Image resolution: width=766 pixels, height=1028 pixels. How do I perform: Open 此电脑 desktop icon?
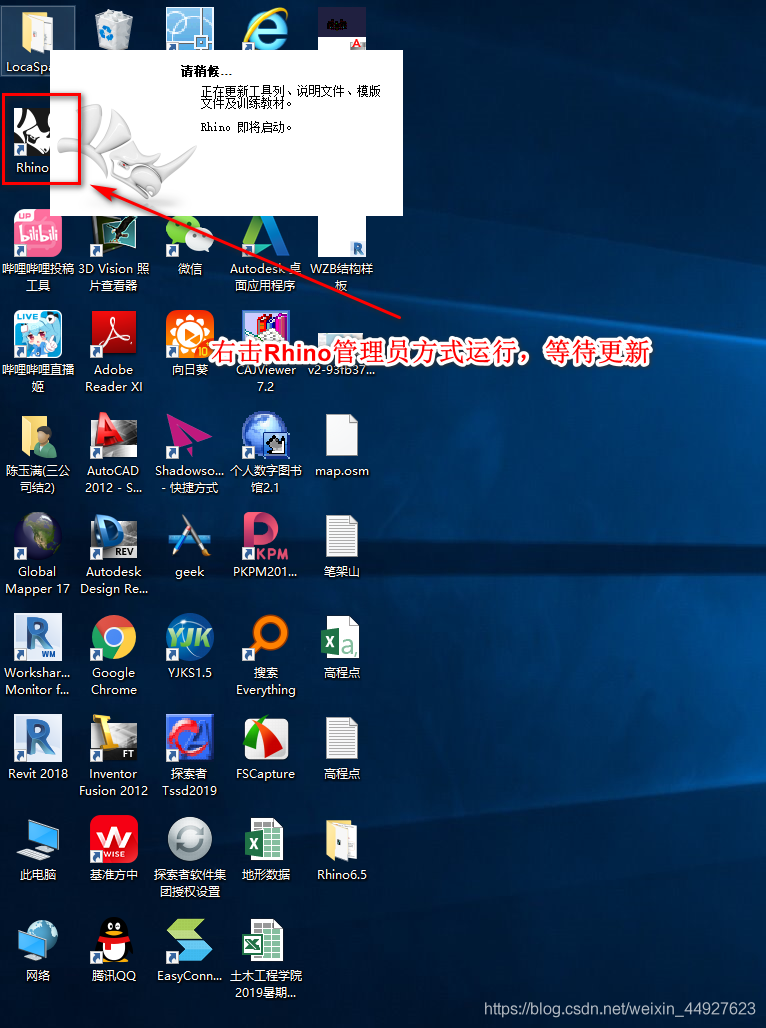[x=38, y=848]
